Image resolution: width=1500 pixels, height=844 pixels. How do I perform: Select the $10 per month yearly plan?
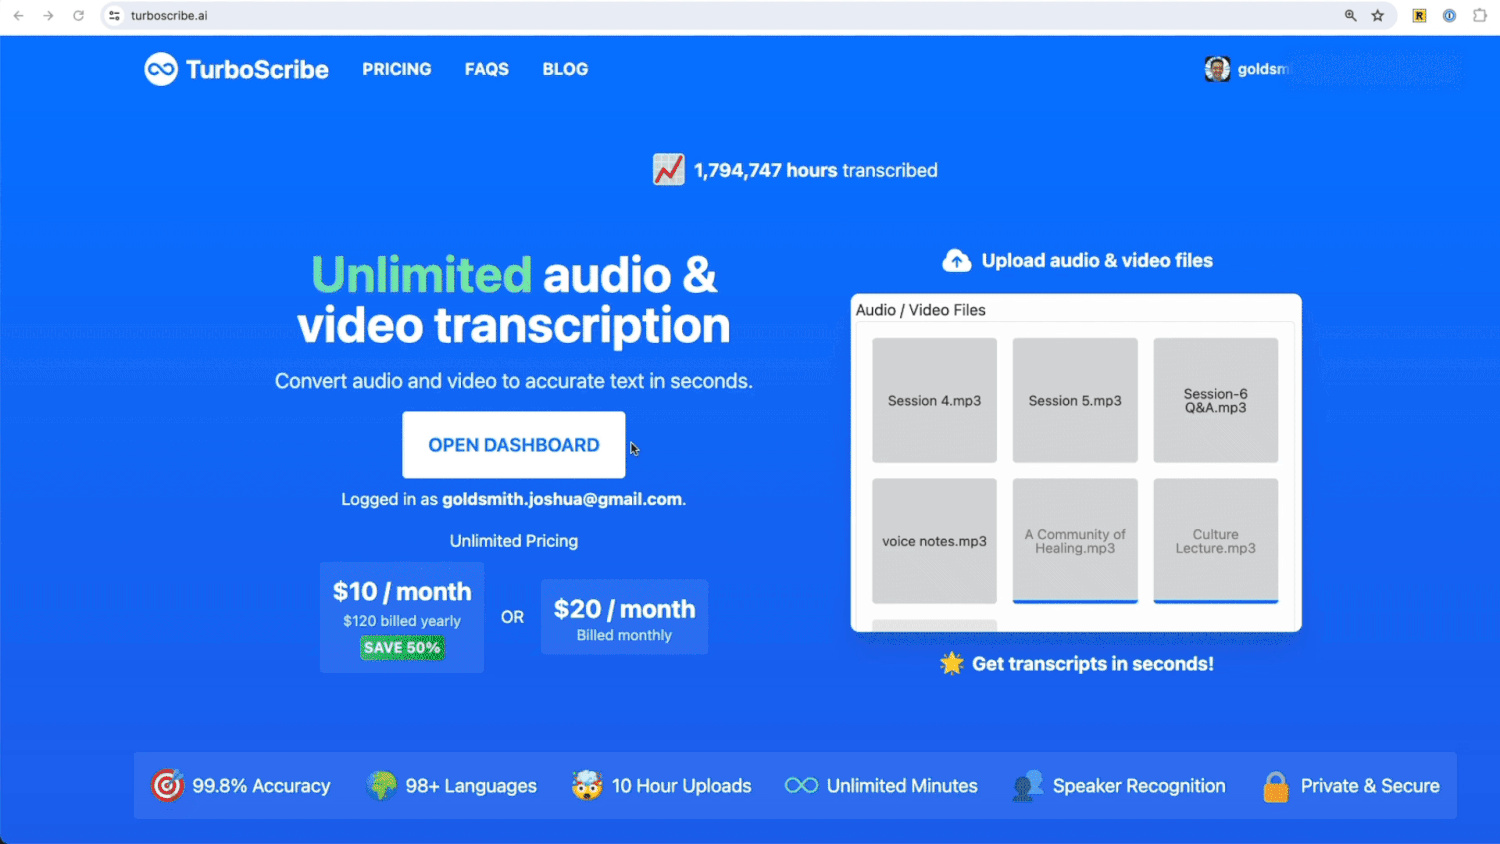(401, 616)
